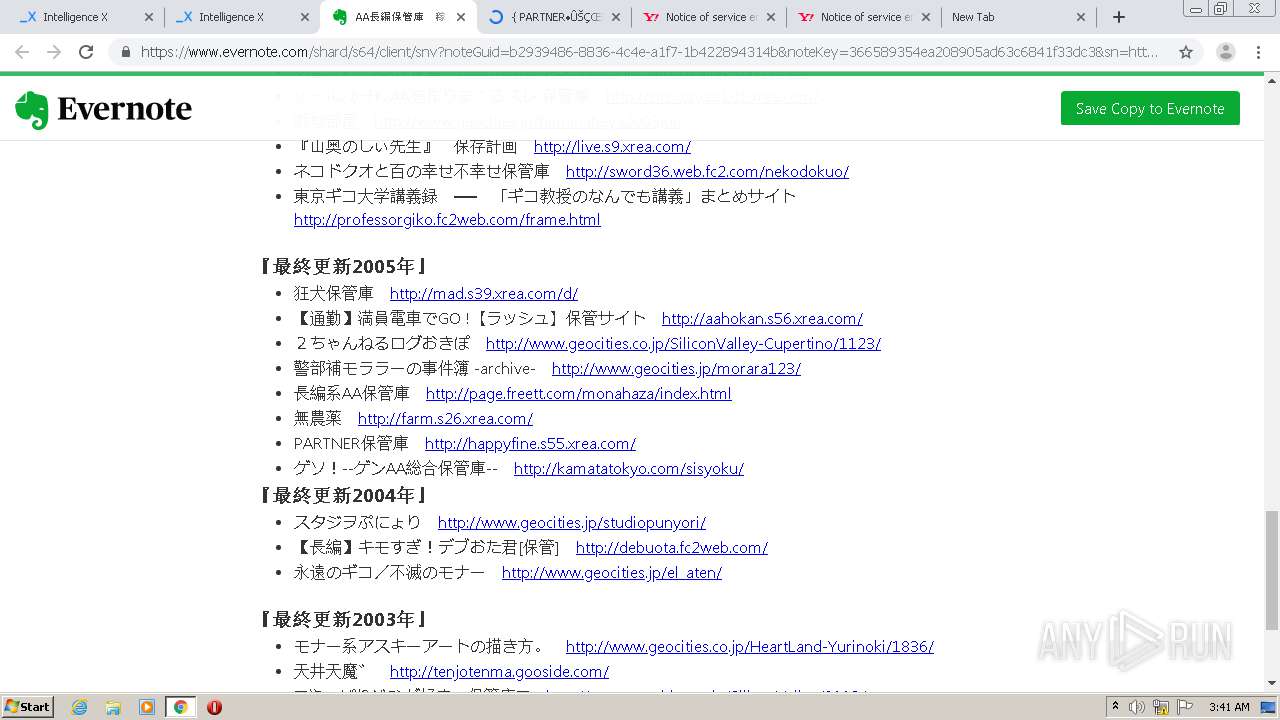Go back with browser back arrow
The width and height of the screenshot is (1280, 720).
click(22, 52)
